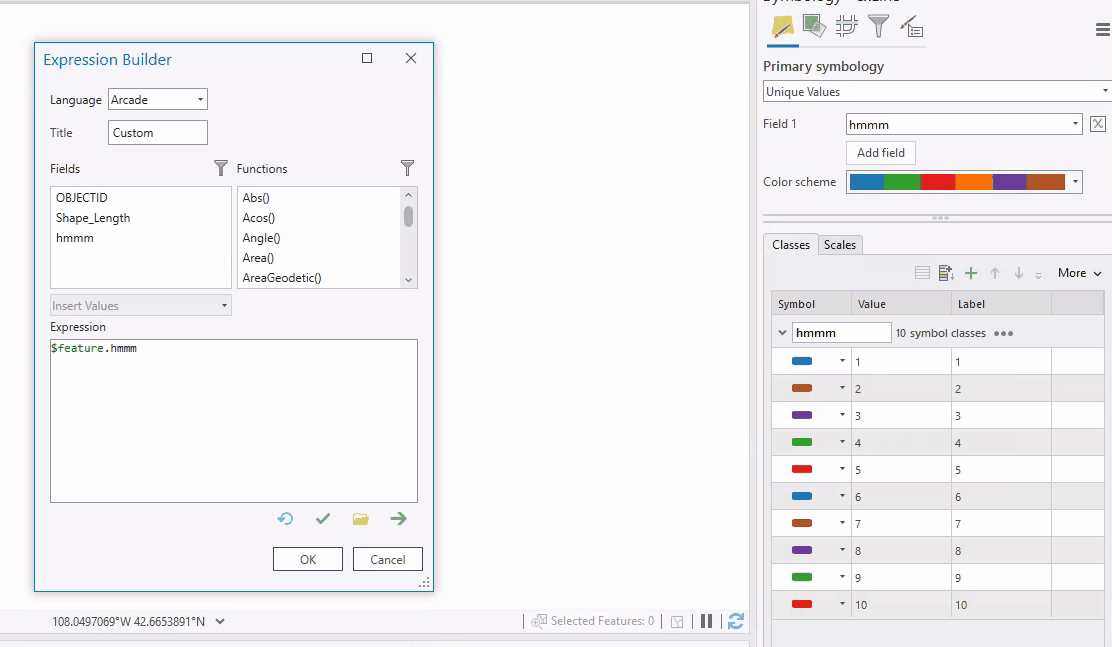Filter the Fields list with funnel icon
Image resolution: width=1112 pixels, height=647 pixels.
(221, 168)
